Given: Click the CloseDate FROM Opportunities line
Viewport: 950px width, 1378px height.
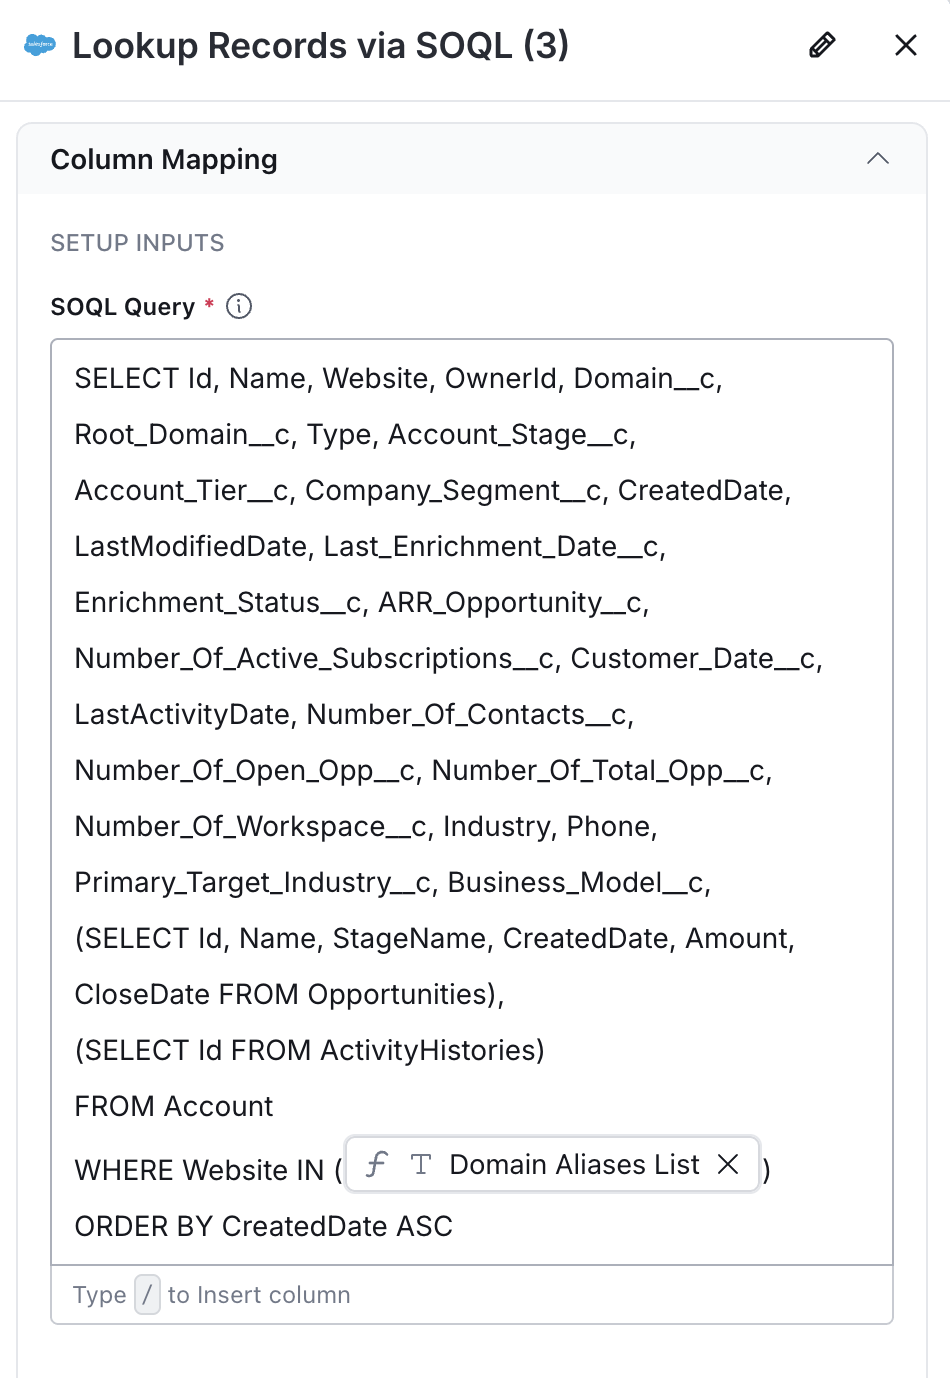Looking at the screenshot, I should click(289, 994).
